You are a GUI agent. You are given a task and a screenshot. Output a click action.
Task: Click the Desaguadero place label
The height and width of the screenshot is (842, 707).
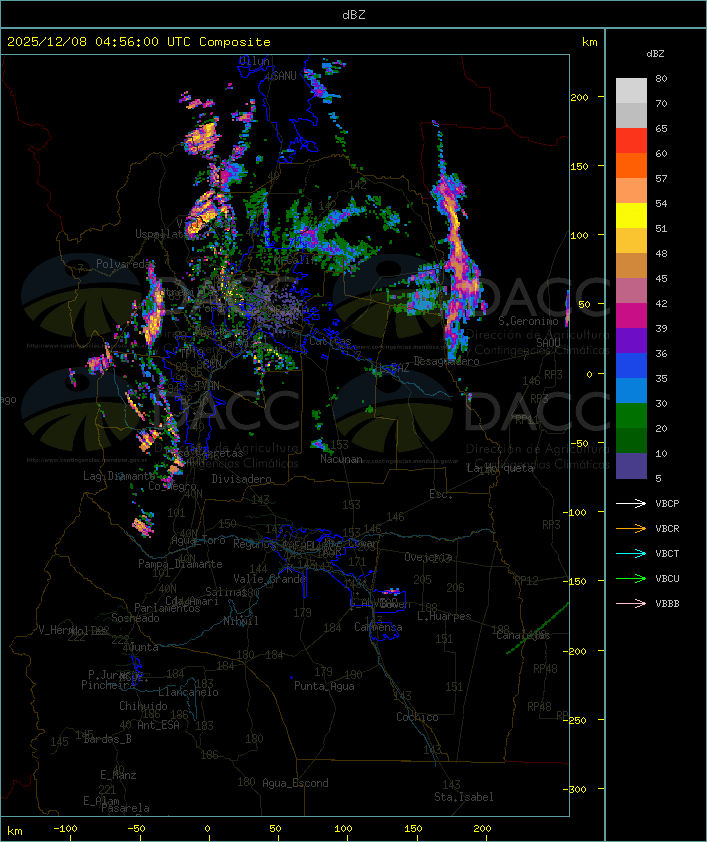pos(446,361)
